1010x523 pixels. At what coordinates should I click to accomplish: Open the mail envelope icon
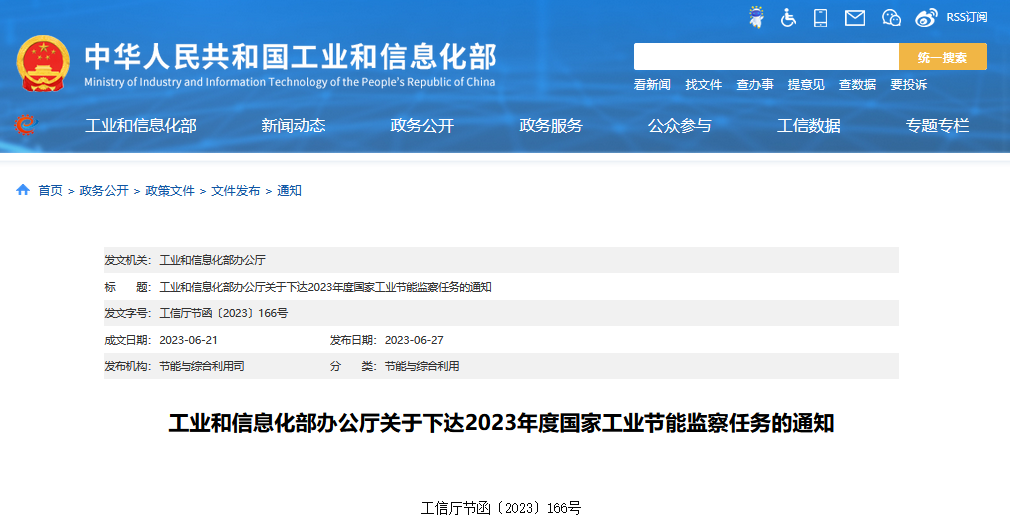coord(855,18)
